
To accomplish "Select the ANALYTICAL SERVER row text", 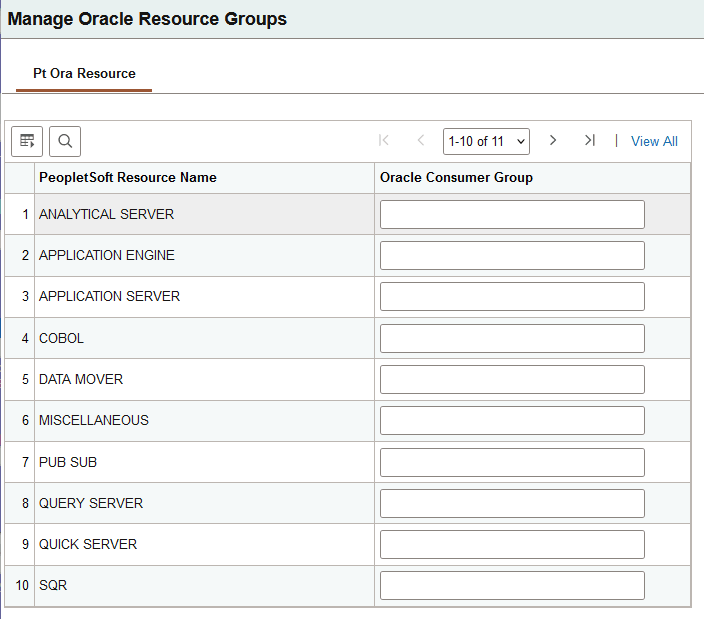I will tap(106, 215).
